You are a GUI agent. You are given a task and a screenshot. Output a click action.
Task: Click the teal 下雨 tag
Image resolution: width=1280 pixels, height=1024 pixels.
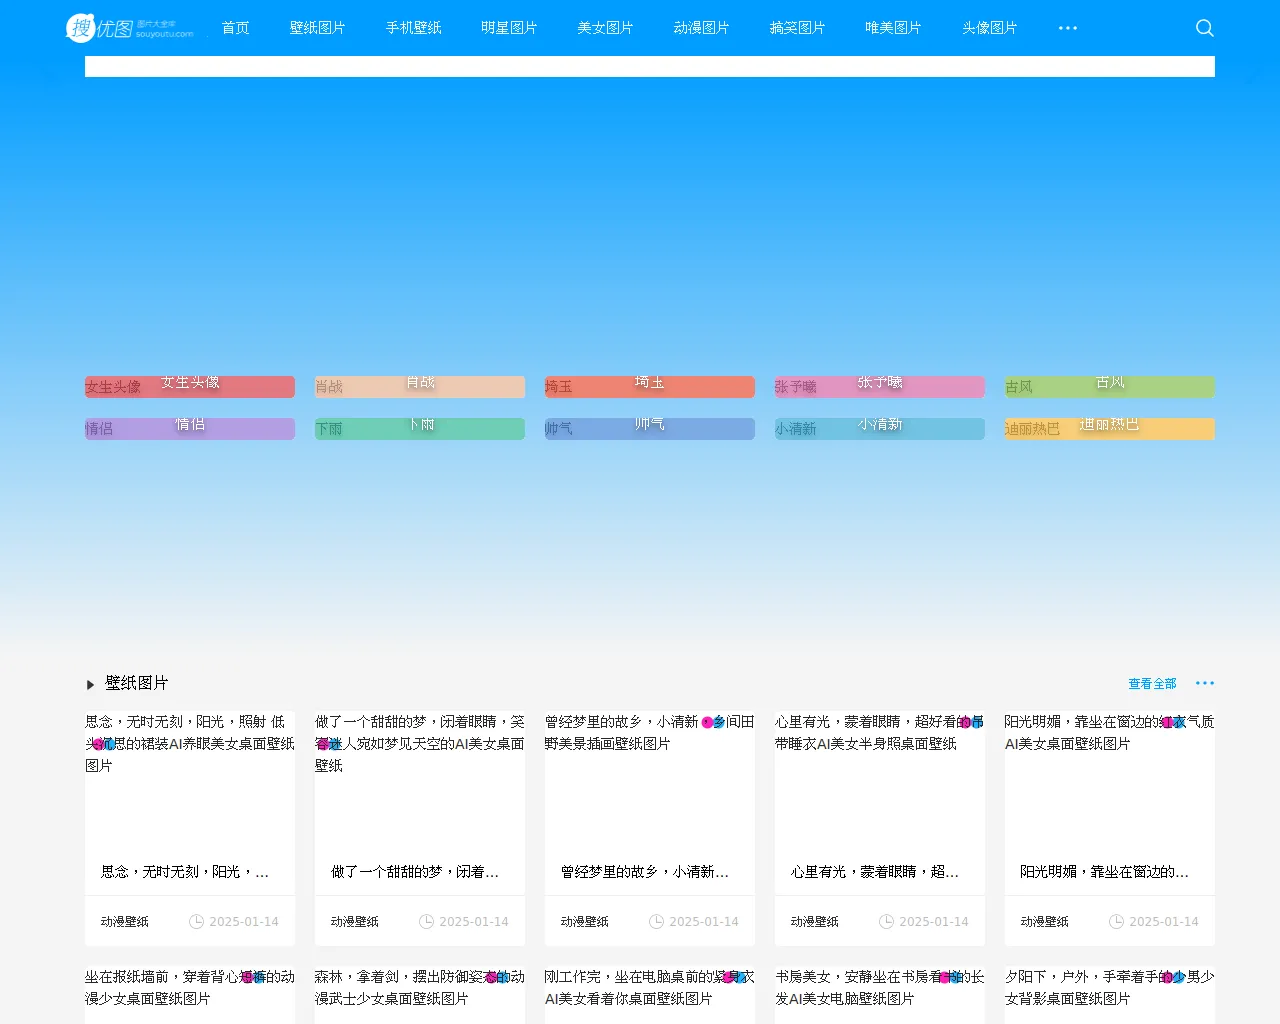point(420,429)
